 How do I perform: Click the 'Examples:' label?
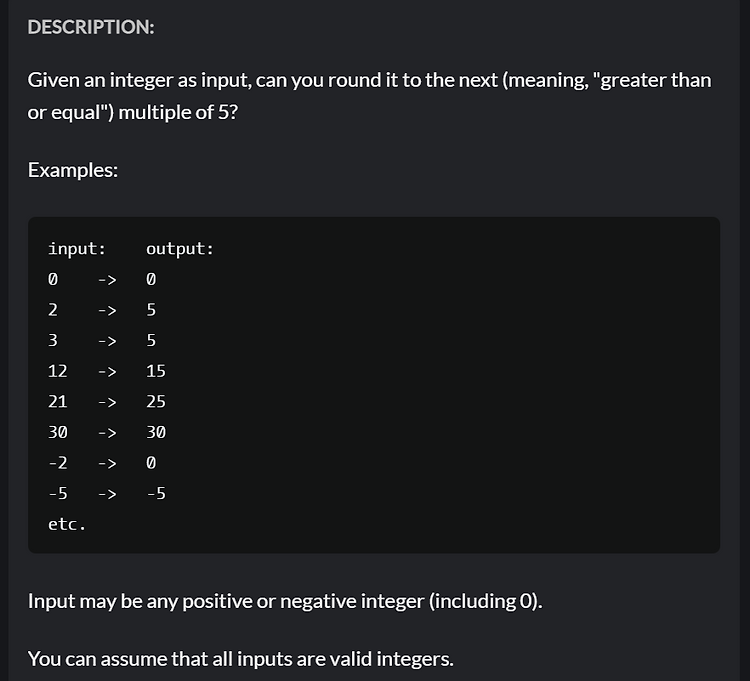[73, 170]
